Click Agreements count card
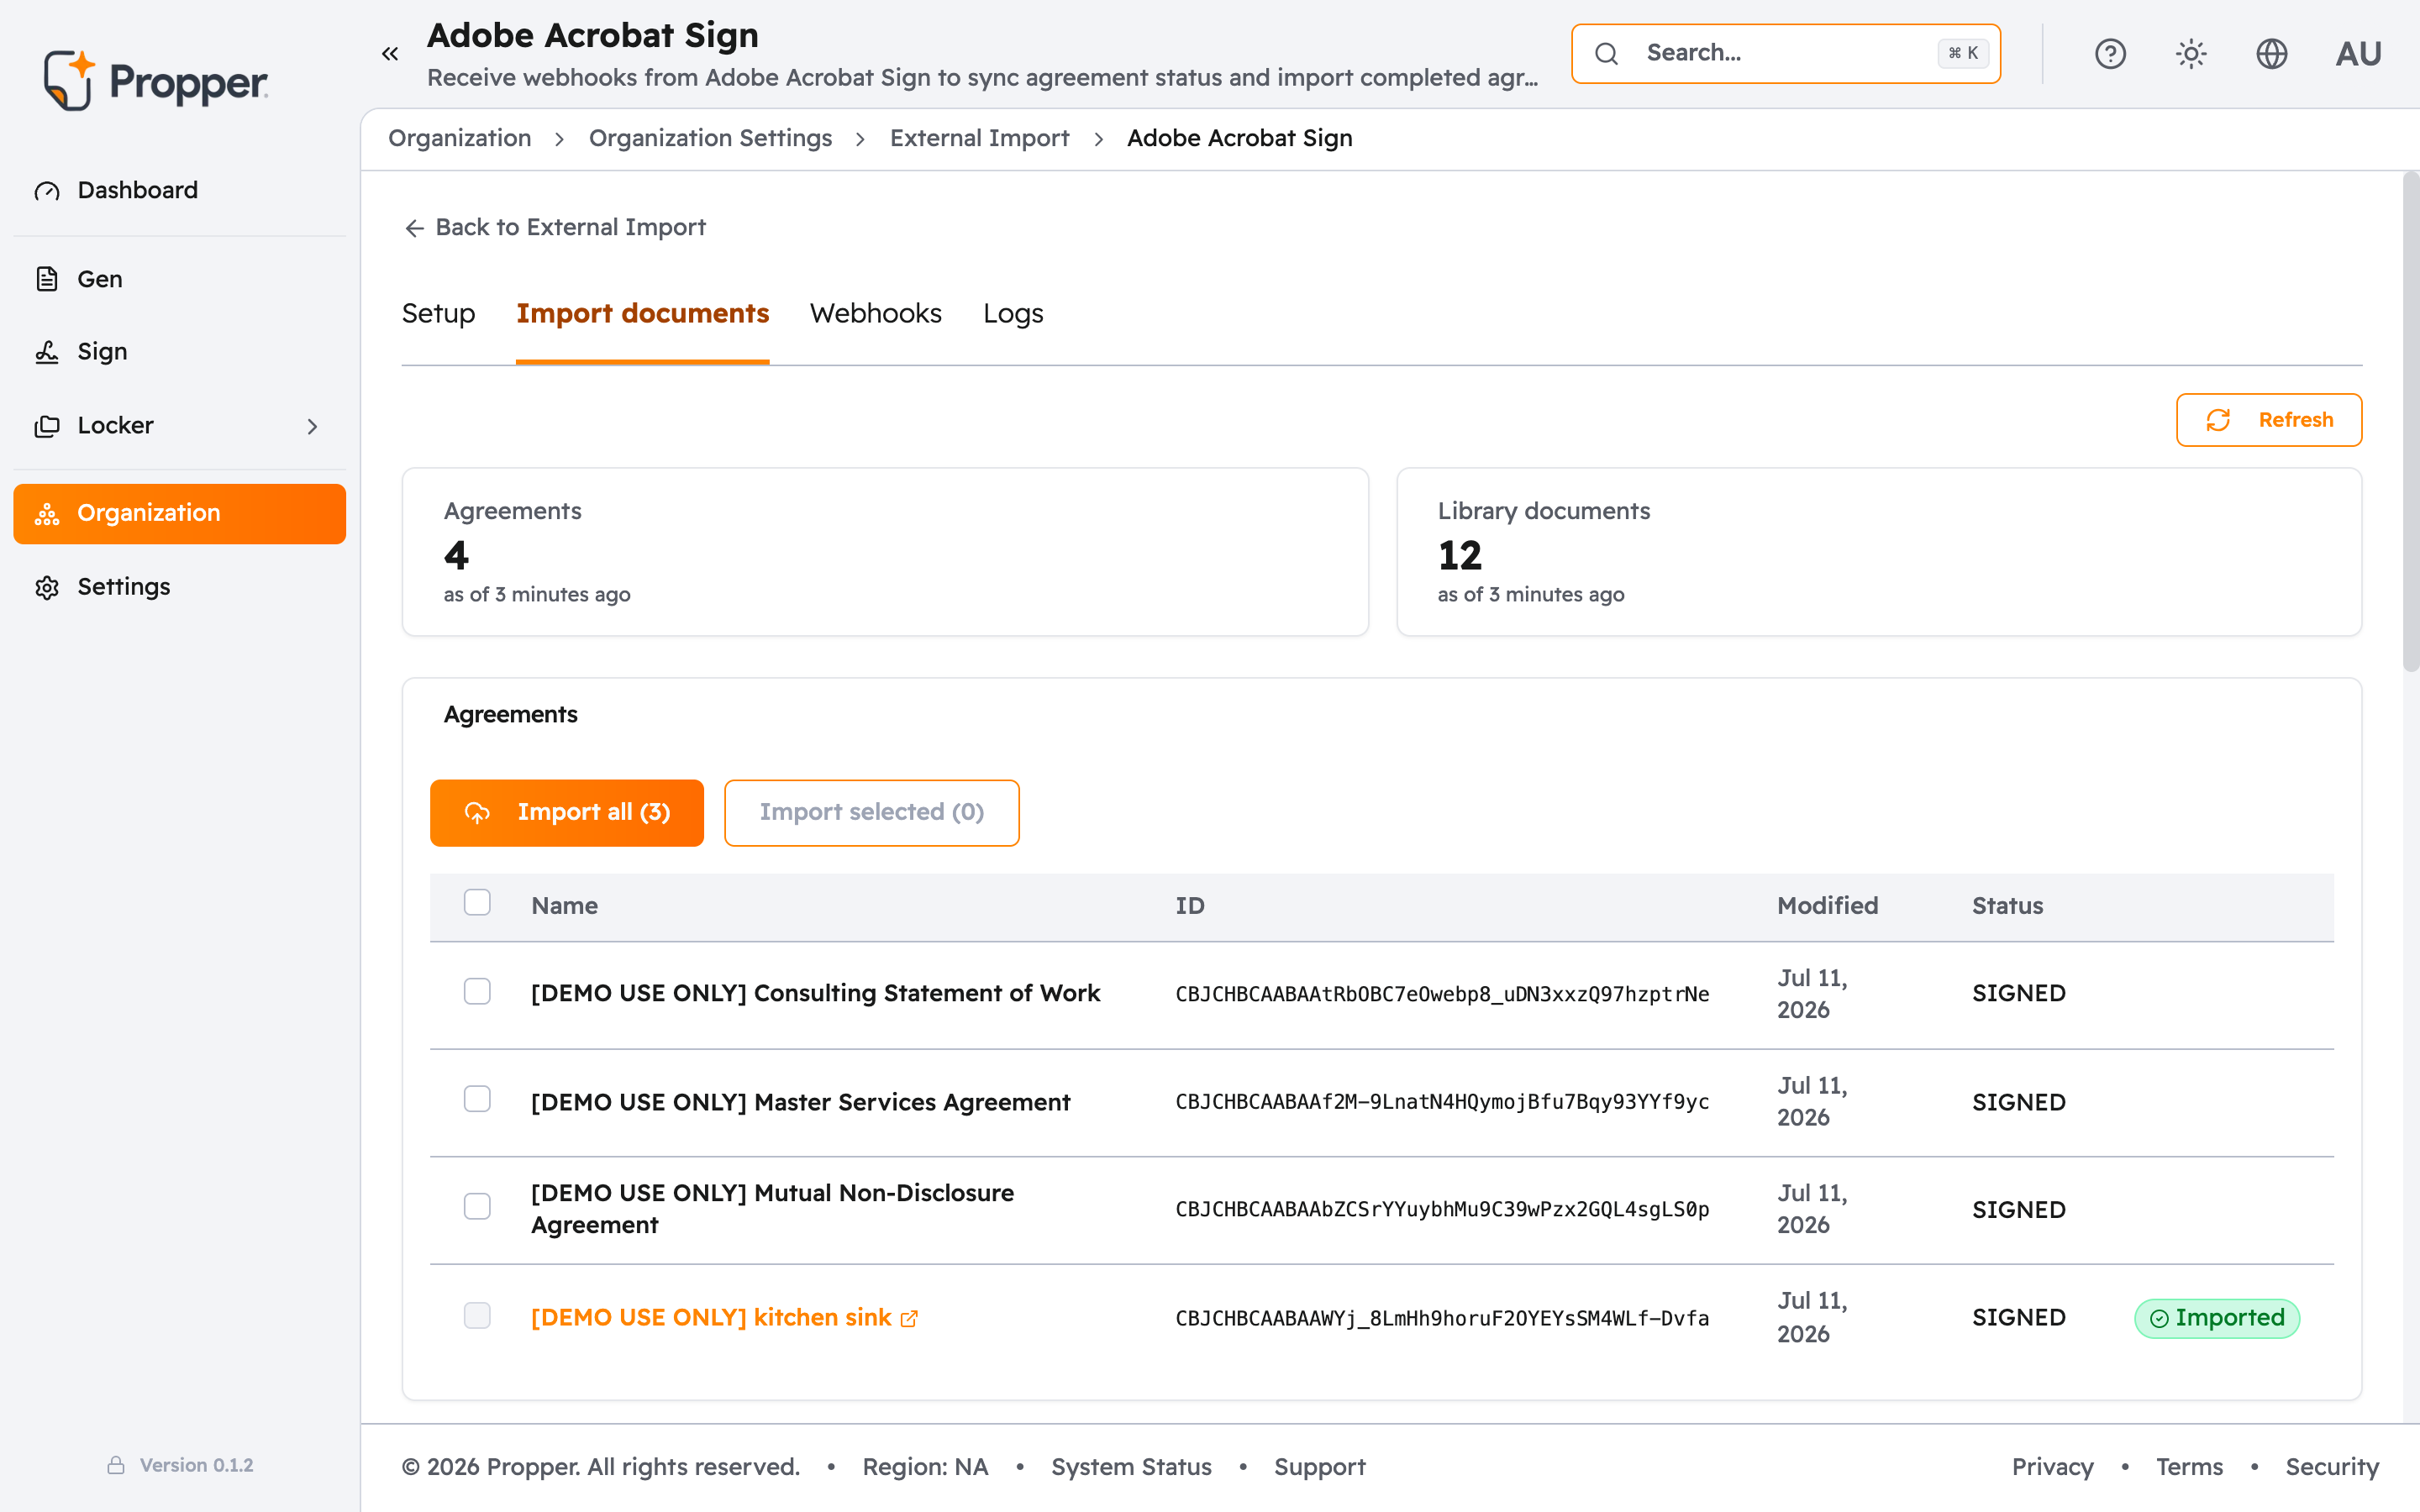Screen dimensions: 2420x1512 pos(885,552)
